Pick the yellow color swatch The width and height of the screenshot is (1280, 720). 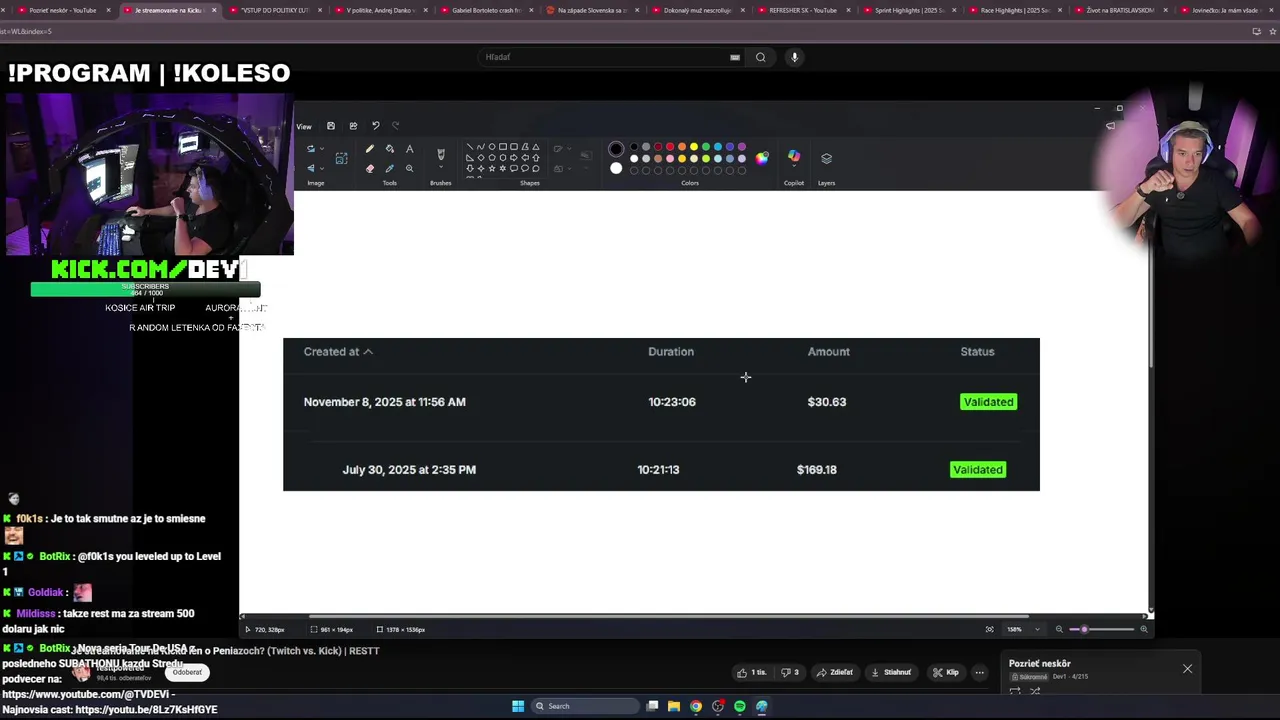pos(694,147)
